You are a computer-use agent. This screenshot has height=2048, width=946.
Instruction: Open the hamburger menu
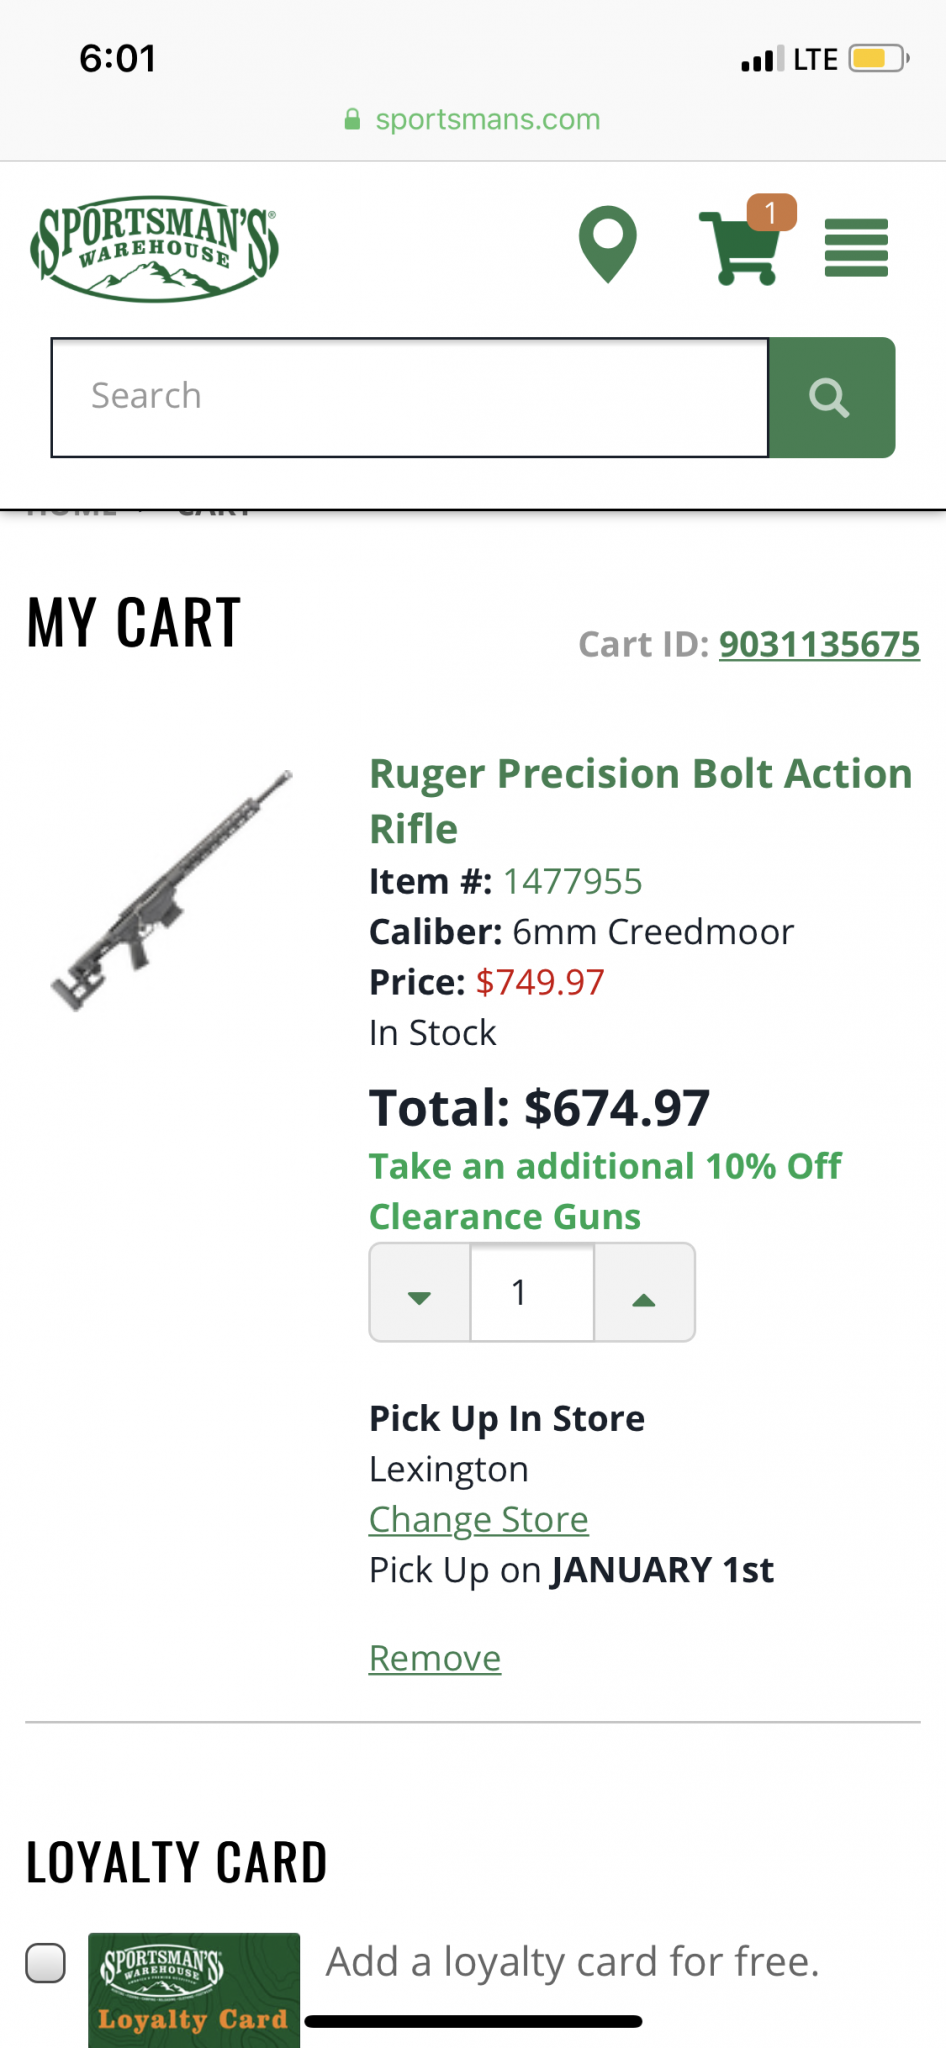point(856,247)
